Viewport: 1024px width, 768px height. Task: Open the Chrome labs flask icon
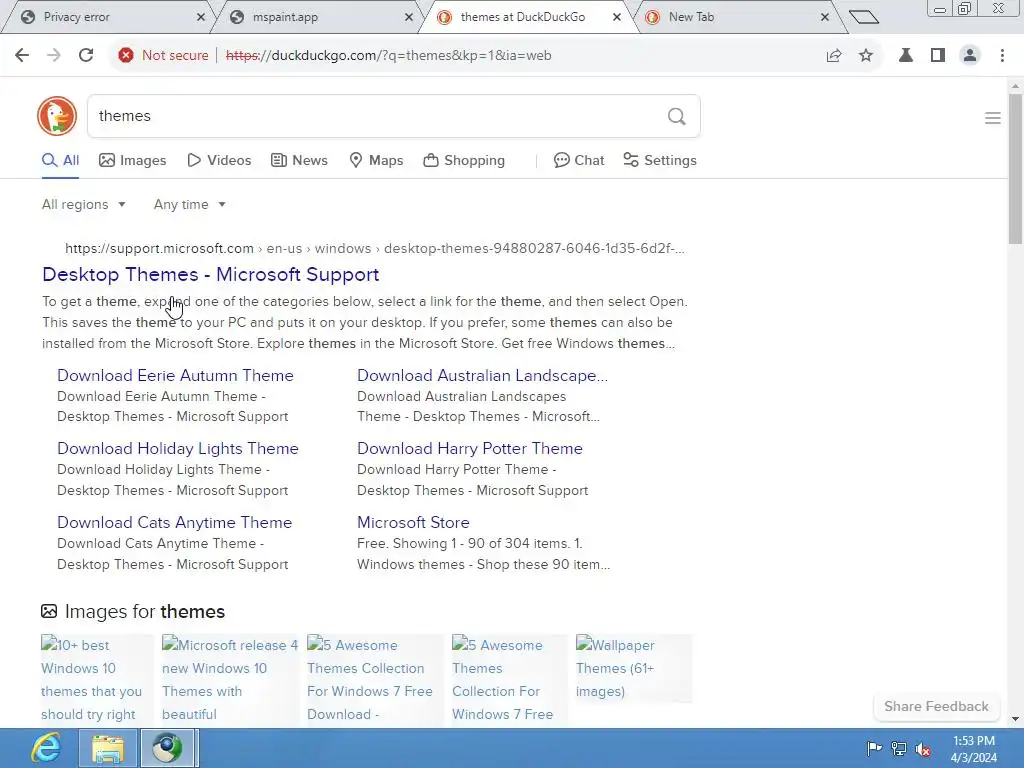point(906,56)
